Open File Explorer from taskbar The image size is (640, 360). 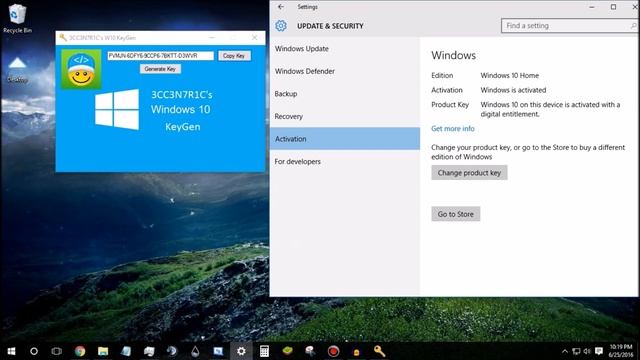[103, 351]
